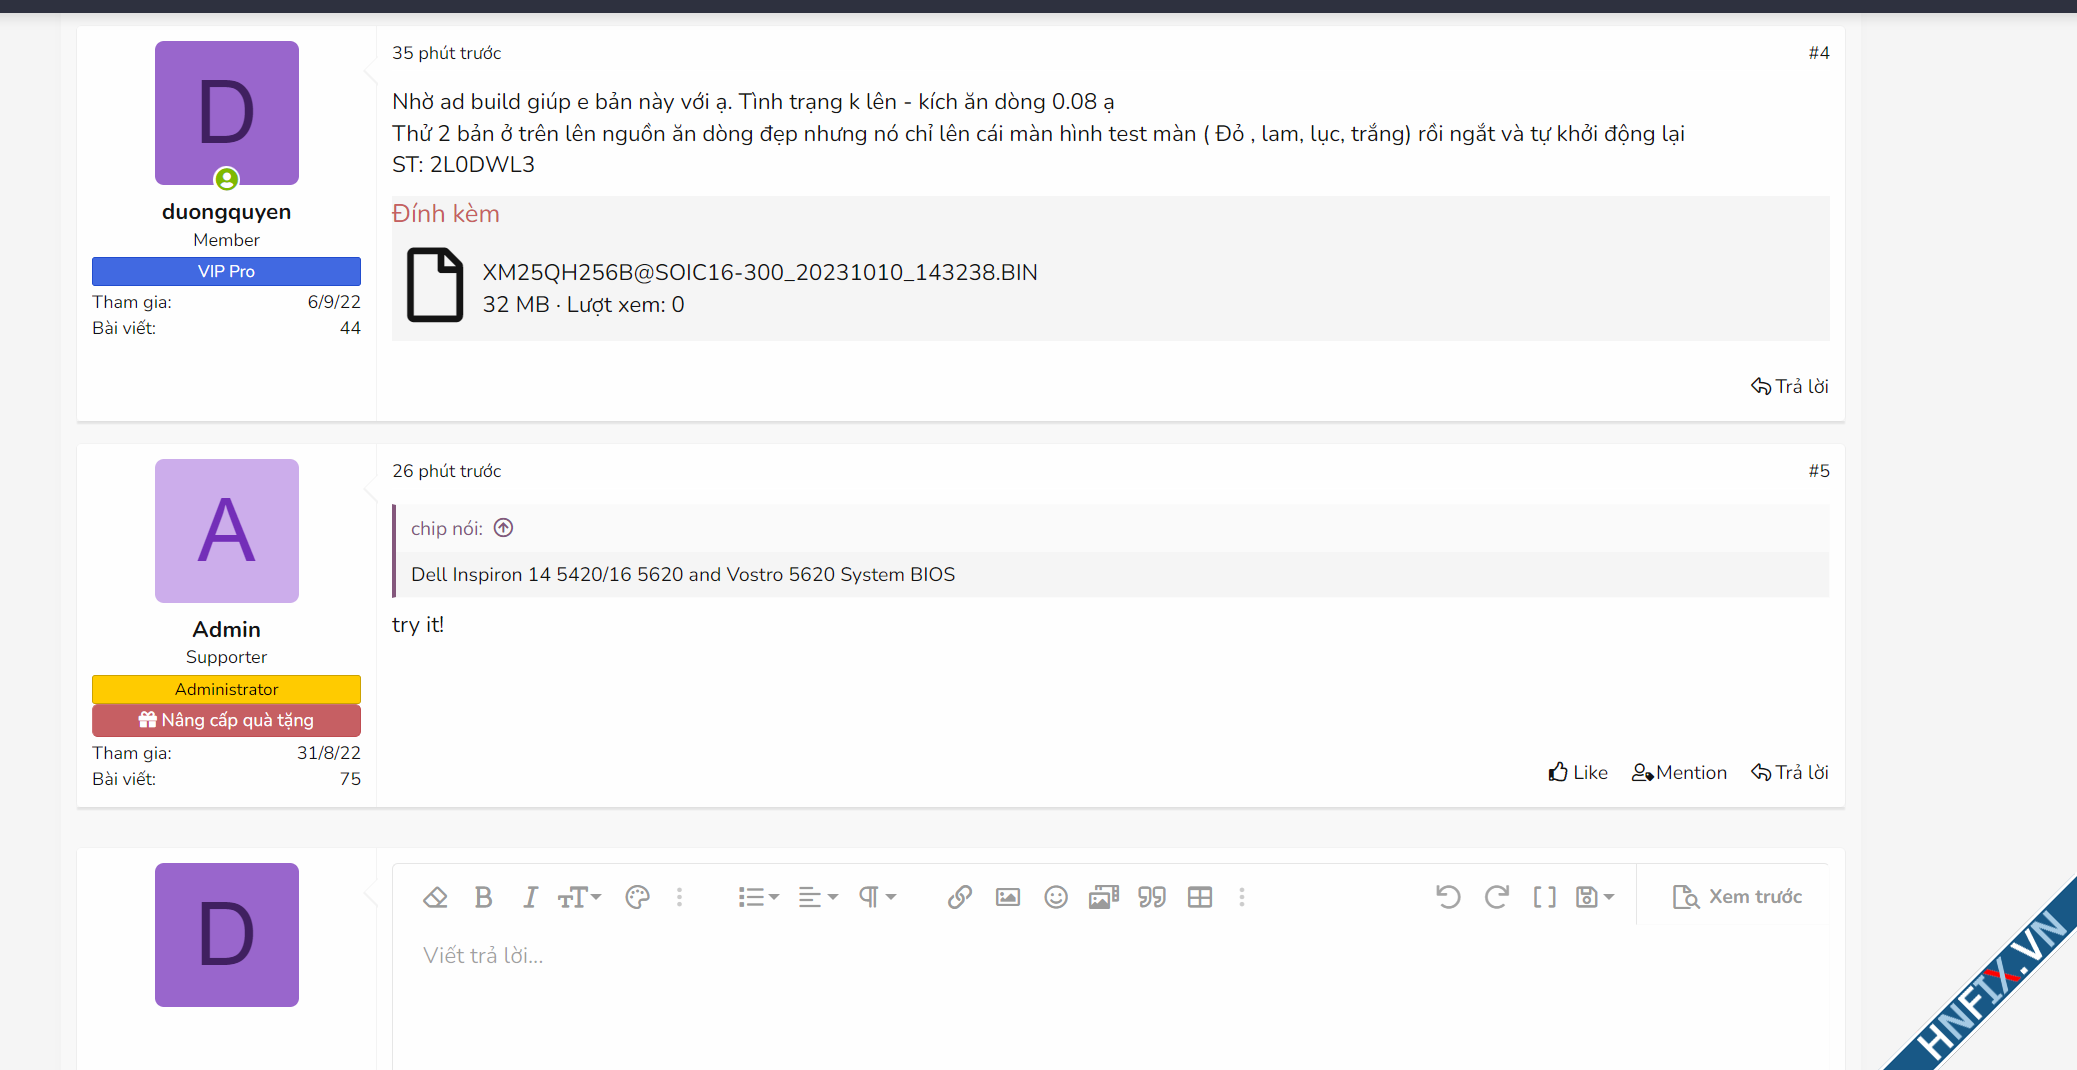This screenshot has width=2077, height=1070.
Task: Like the Admin's post
Action: pos(1578,772)
